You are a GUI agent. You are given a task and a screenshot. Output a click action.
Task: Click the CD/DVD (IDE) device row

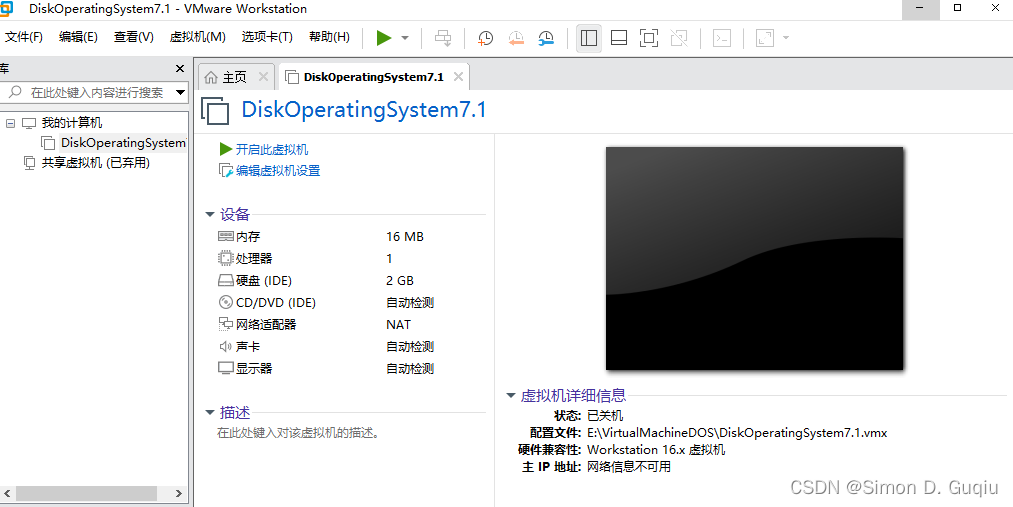pyautogui.click(x=351, y=302)
